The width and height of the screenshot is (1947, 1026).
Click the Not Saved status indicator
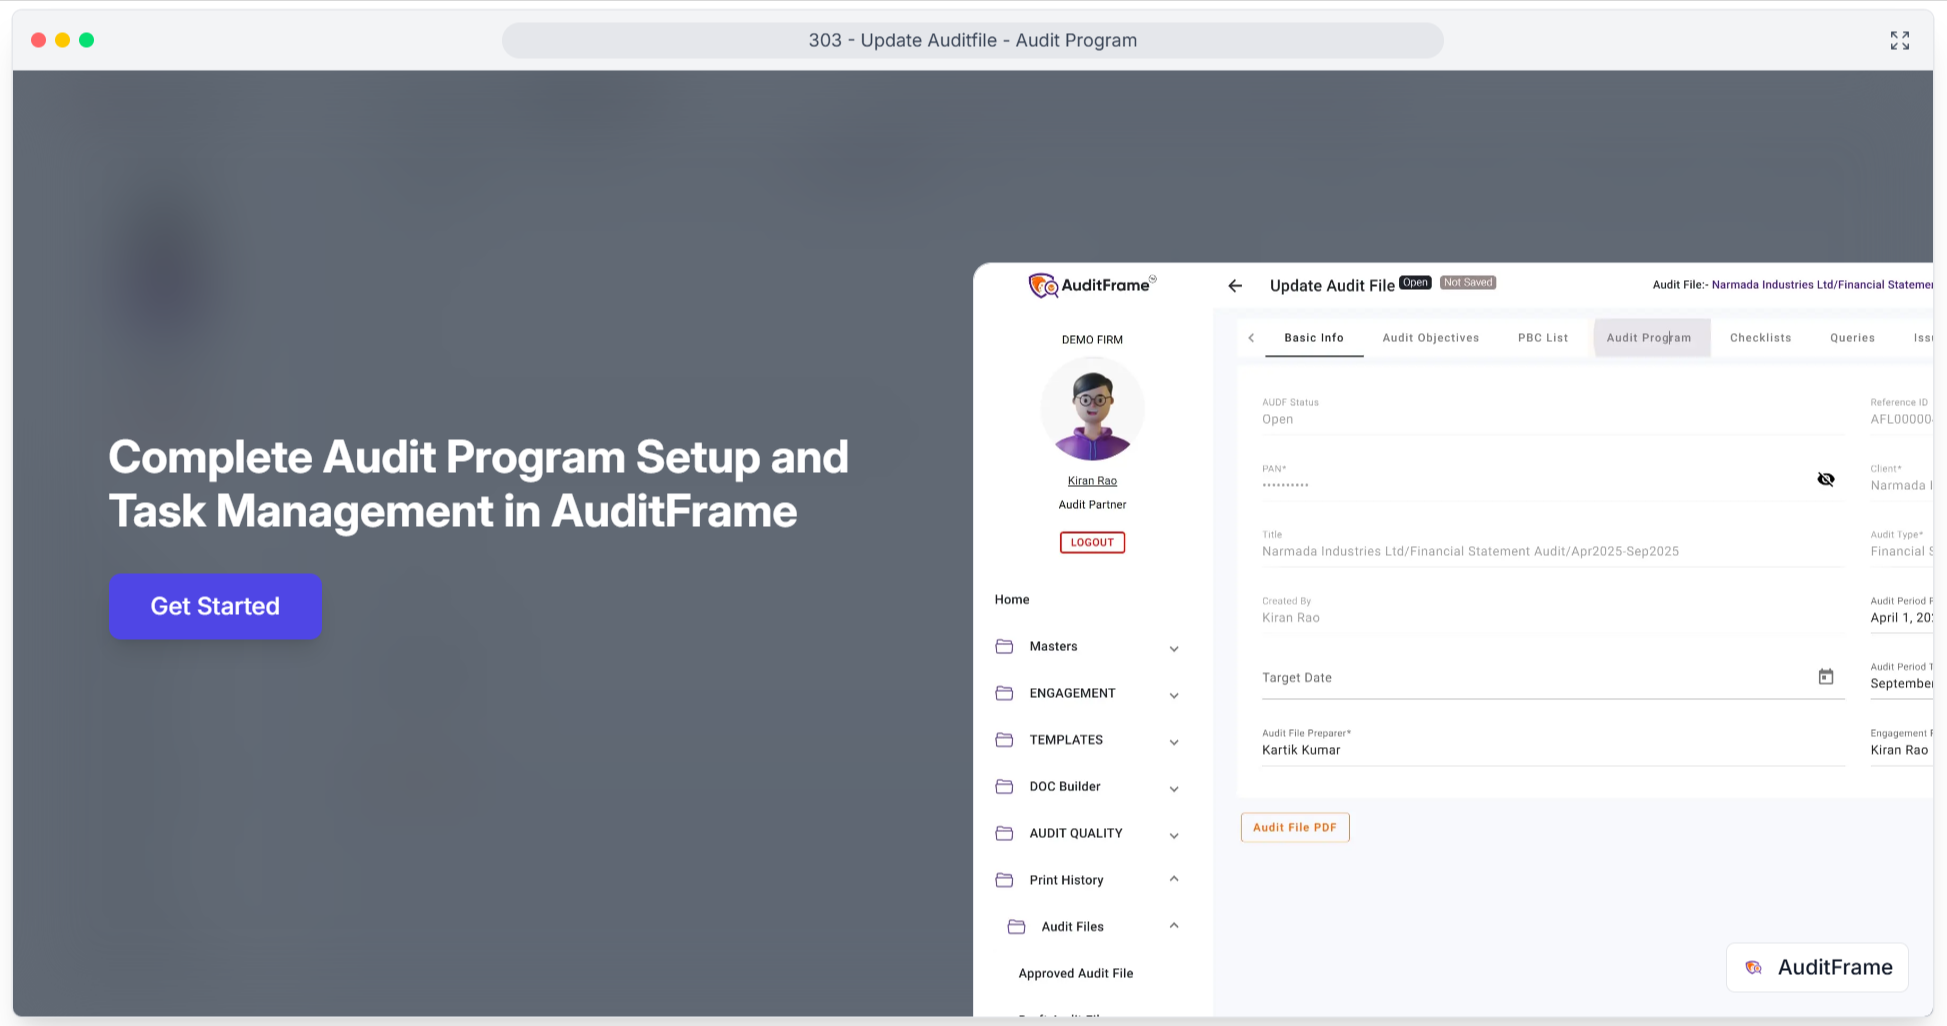click(x=1467, y=282)
